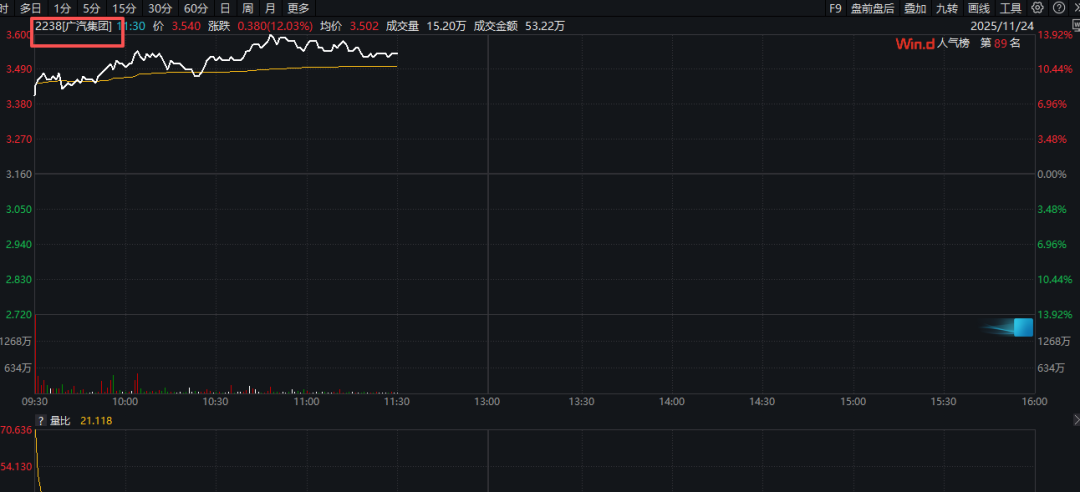This screenshot has width=1080, height=492.
Task: Click the 画线 drawing tools button
Action: (979, 8)
